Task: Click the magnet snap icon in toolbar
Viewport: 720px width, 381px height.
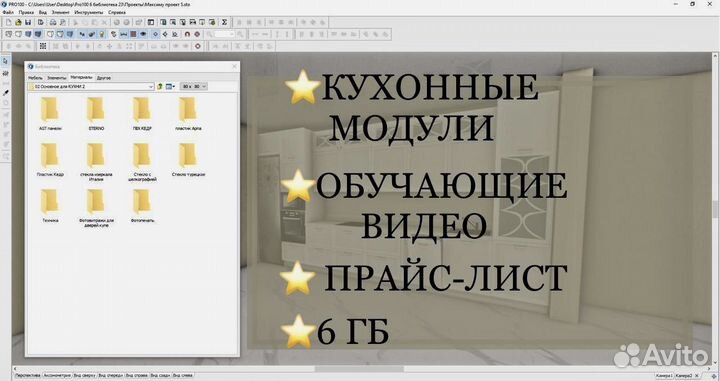Action: point(187,34)
